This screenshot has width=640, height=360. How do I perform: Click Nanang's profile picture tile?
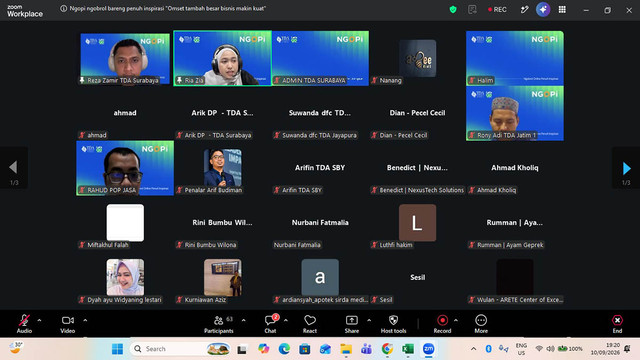click(x=417, y=58)
